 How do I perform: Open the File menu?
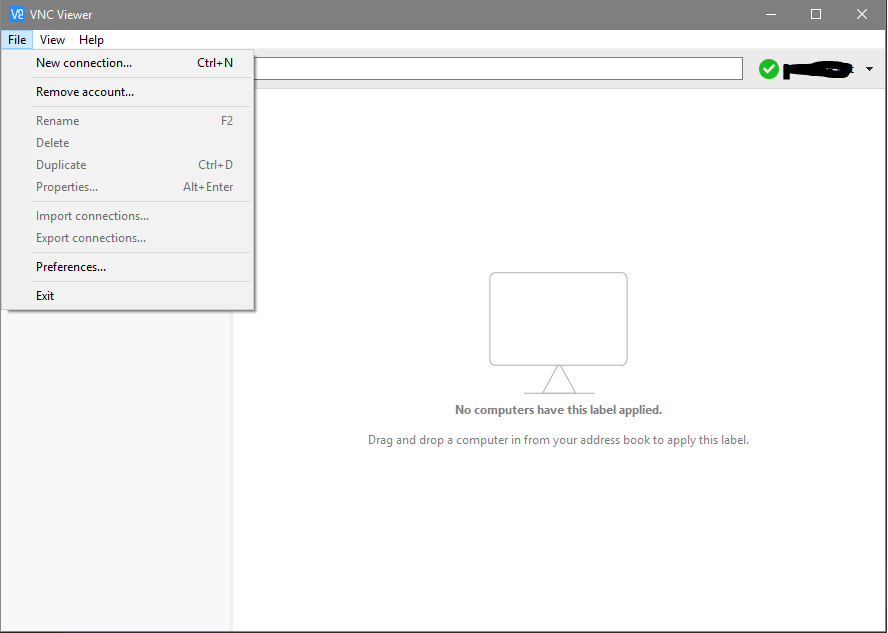(x=17, y=40)
